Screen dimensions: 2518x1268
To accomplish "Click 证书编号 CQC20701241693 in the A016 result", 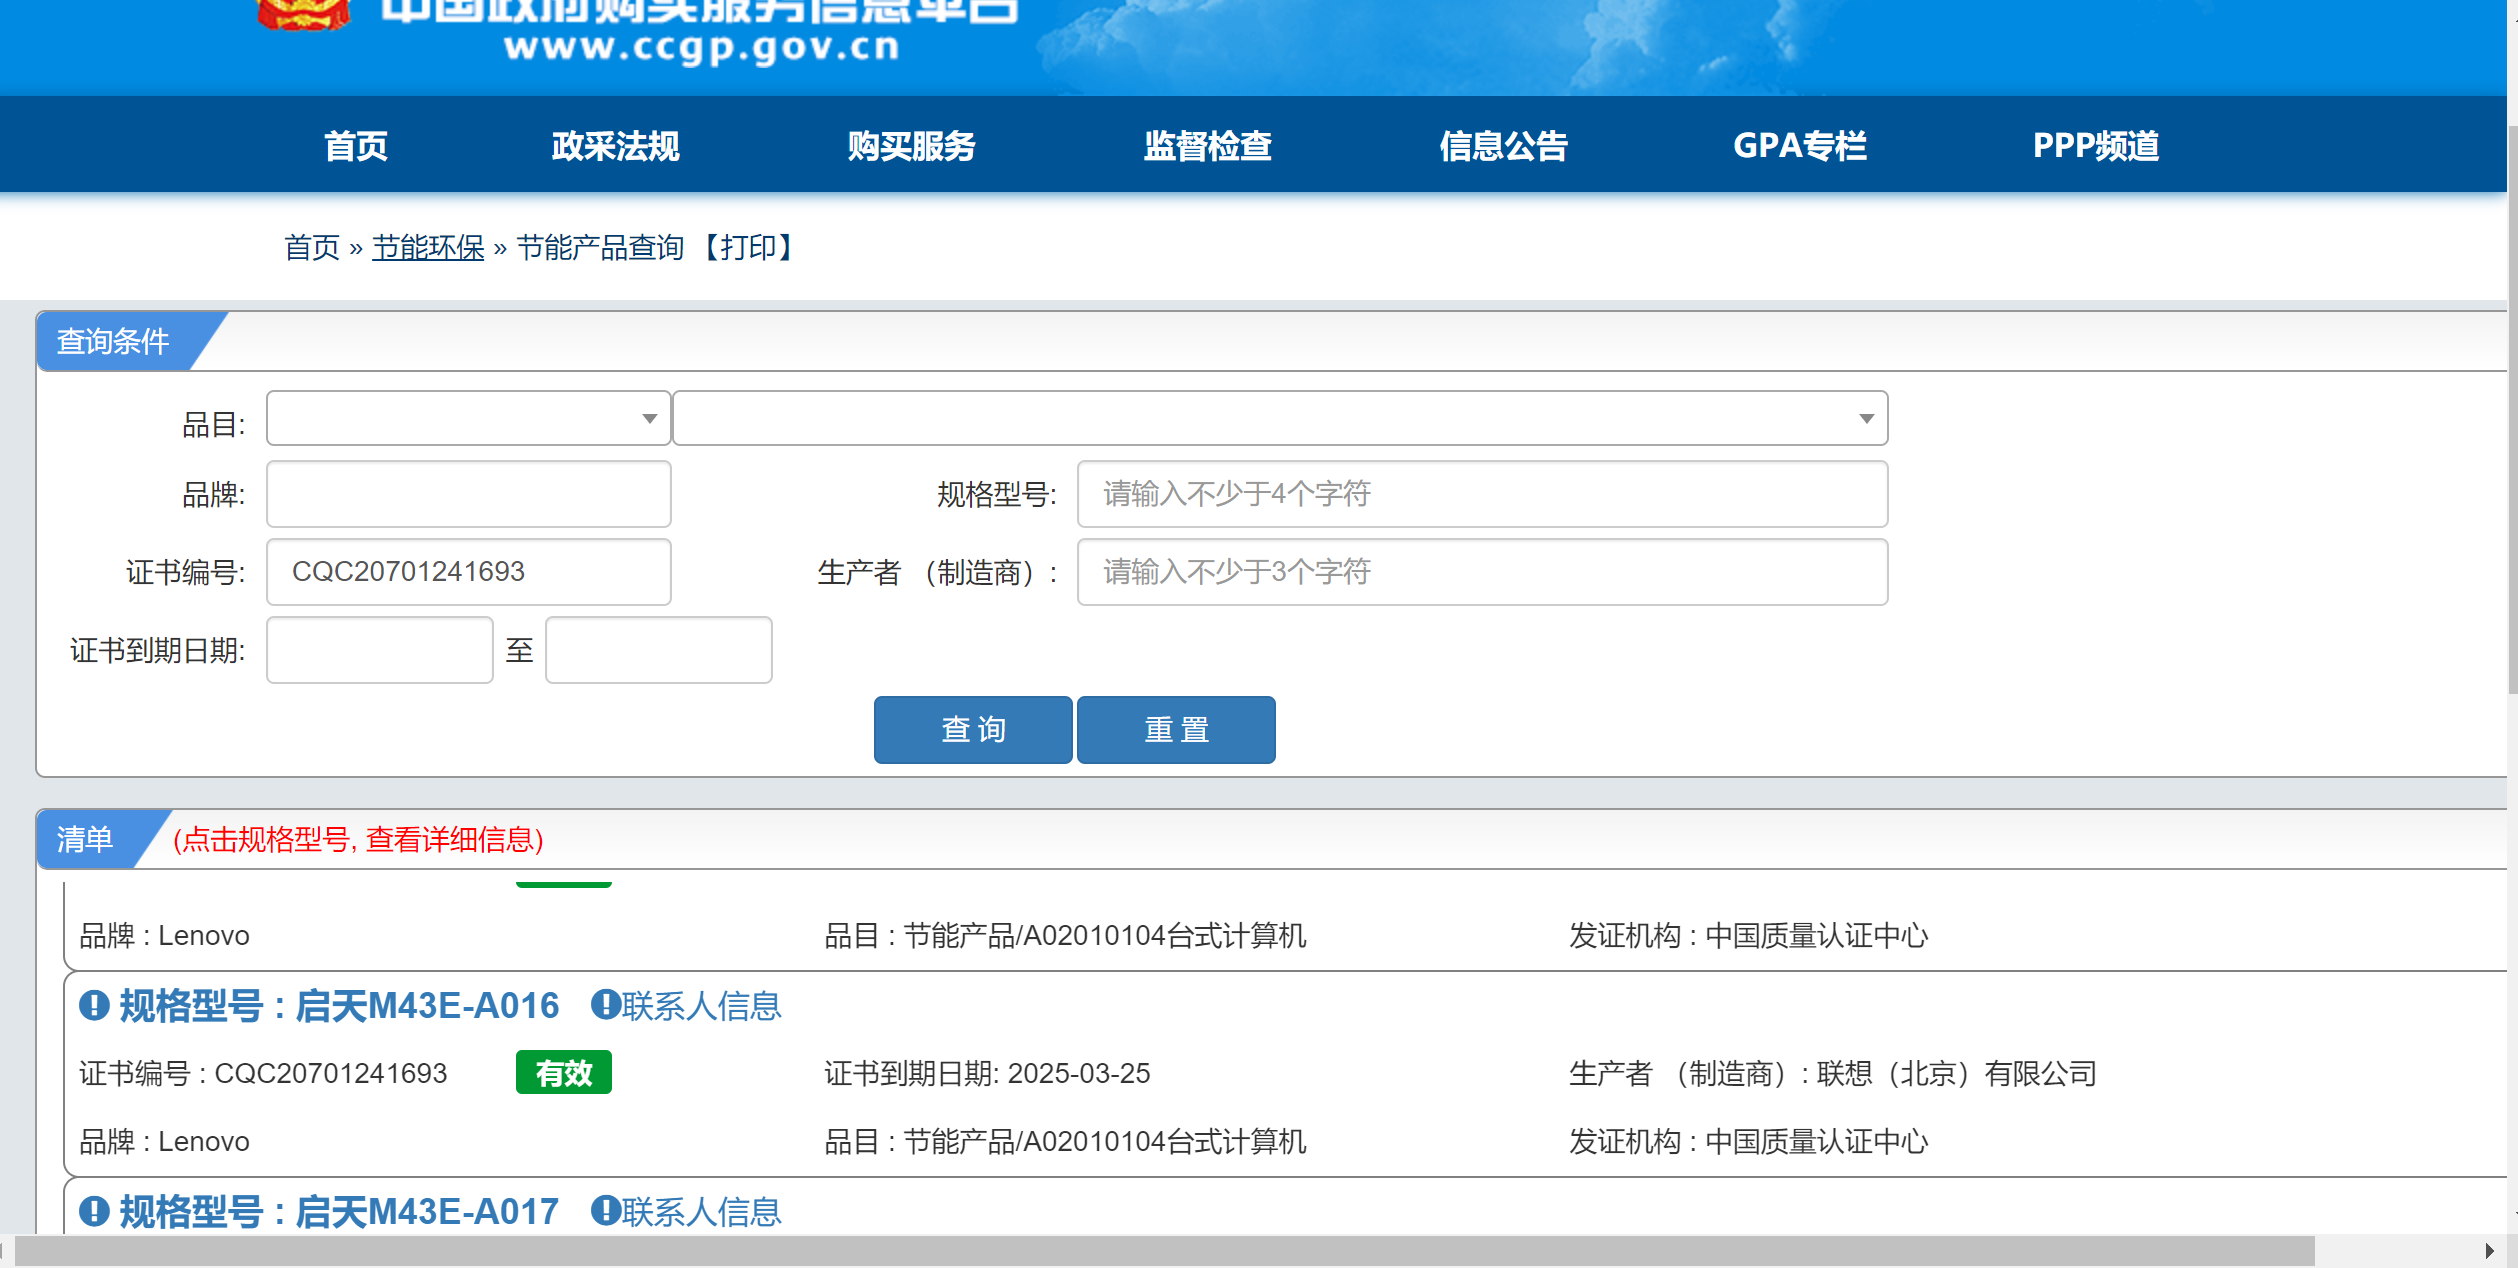I will 263,1073.
